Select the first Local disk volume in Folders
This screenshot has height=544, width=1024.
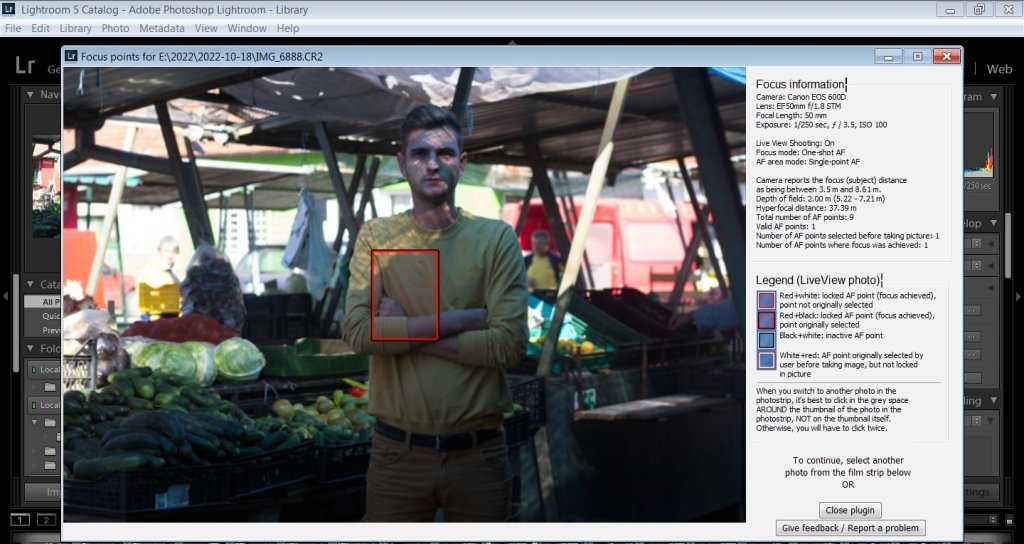pyautogui.click(x=44, y=370)
